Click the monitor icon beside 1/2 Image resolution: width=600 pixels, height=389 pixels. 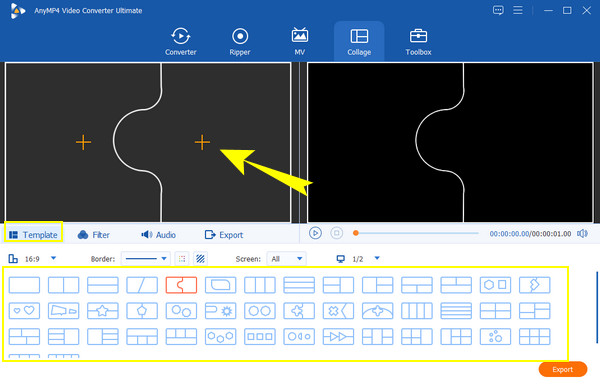[x=341, y=259]
